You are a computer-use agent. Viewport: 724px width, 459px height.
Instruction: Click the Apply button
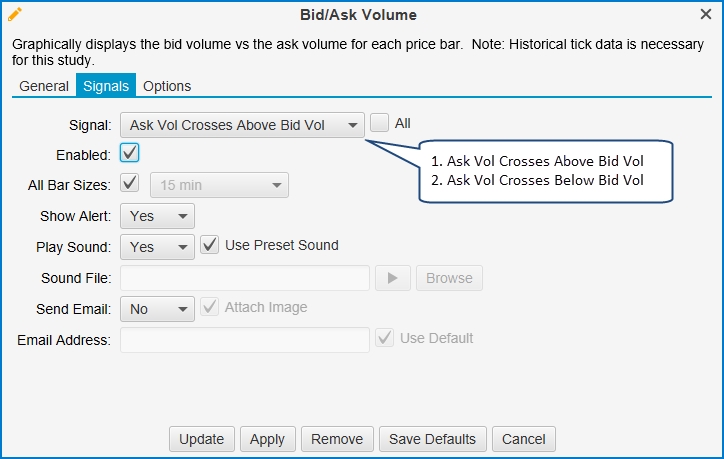[267, 439]
